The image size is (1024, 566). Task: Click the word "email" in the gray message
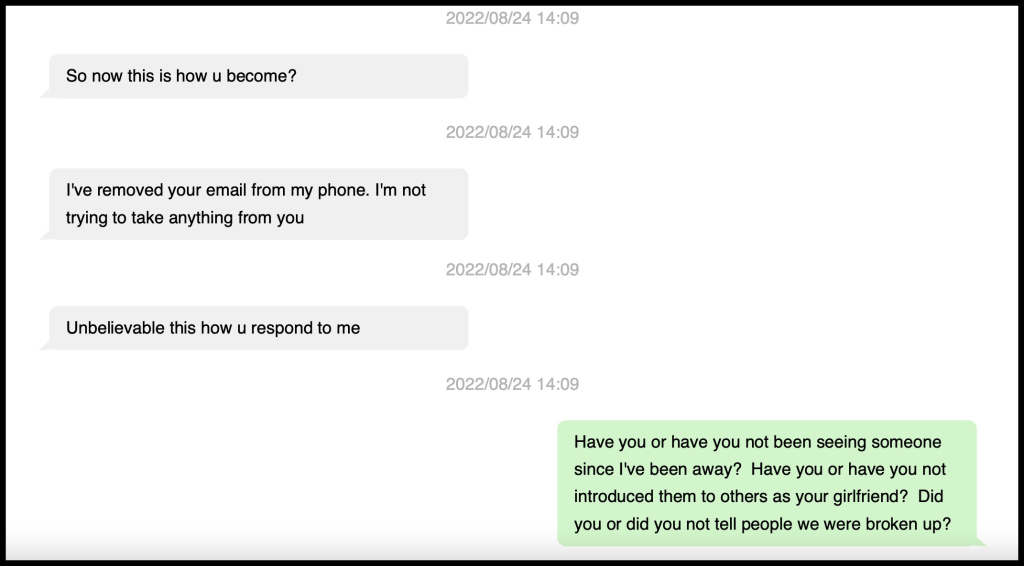point(298,190)
